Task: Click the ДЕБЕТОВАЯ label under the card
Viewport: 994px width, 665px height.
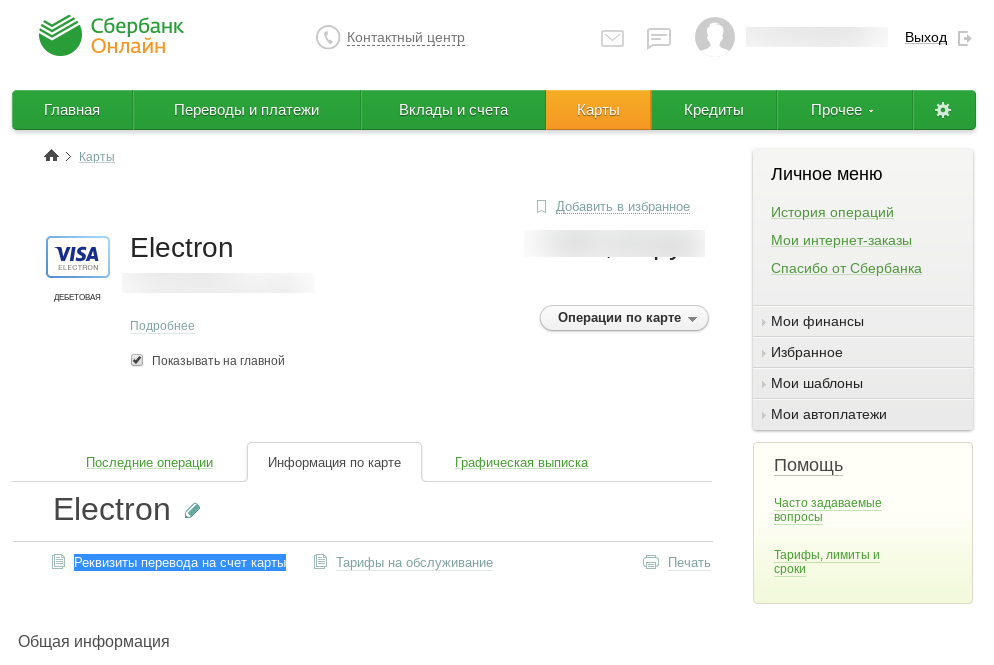Action: (77, 297)
